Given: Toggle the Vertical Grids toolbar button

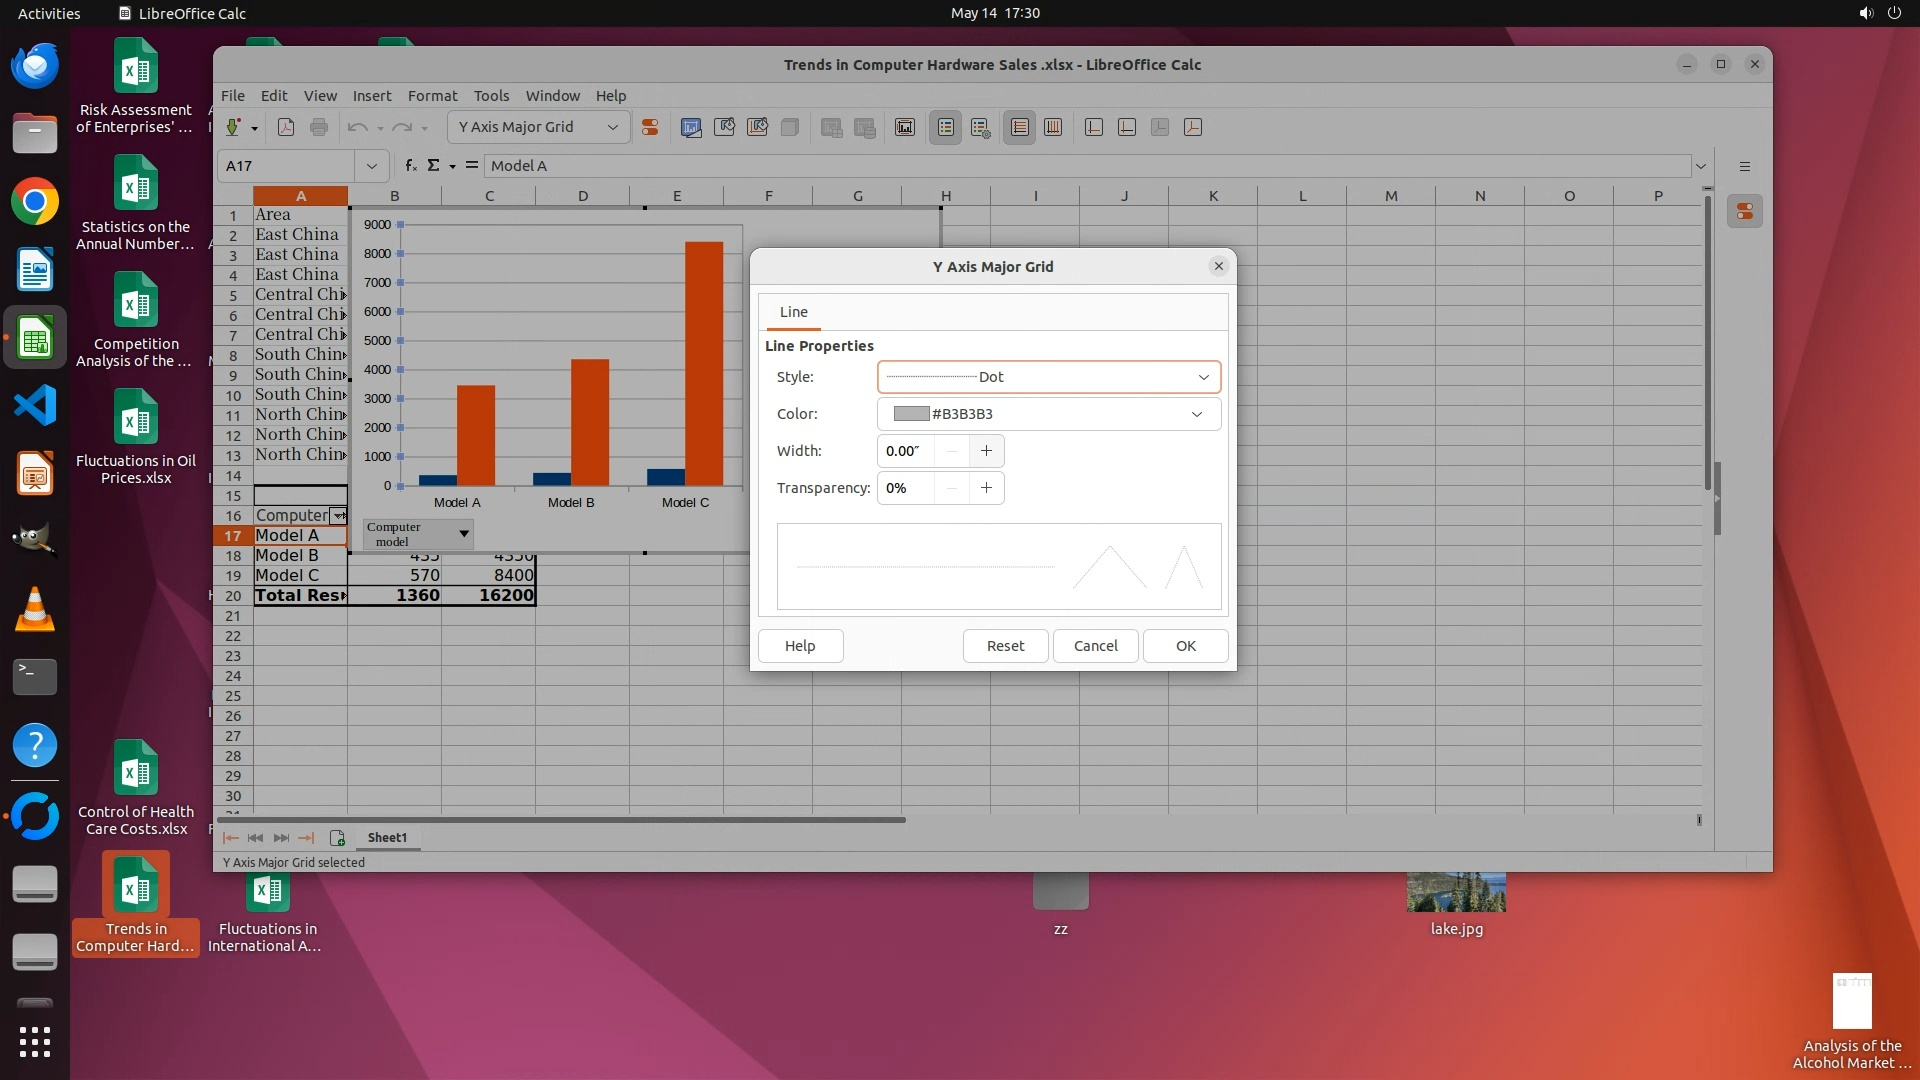Looking at the screenshot, I should [x=1053, y=127].
